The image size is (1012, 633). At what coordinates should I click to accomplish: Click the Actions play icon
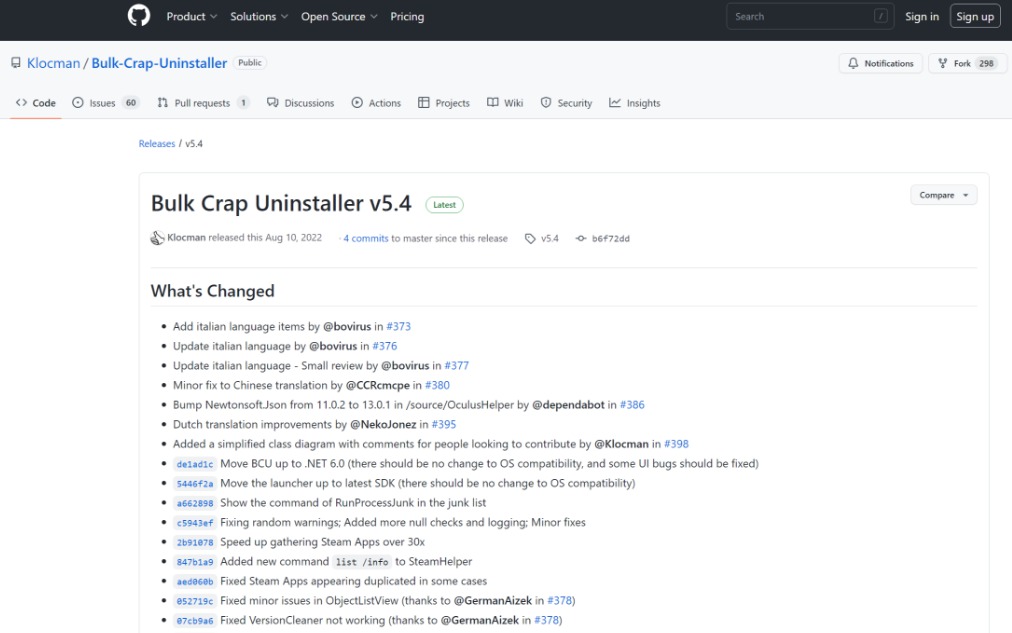[x=357, y=103]
